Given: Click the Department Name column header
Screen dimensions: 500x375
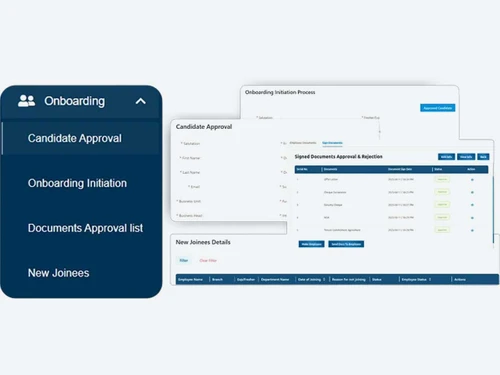Looking at the screenshot, I should (x=275, y=279).
